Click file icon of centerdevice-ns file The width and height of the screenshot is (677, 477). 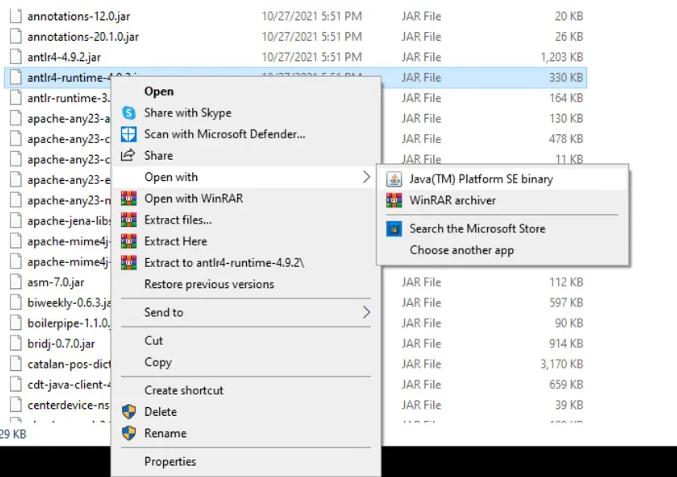point(16,405)
